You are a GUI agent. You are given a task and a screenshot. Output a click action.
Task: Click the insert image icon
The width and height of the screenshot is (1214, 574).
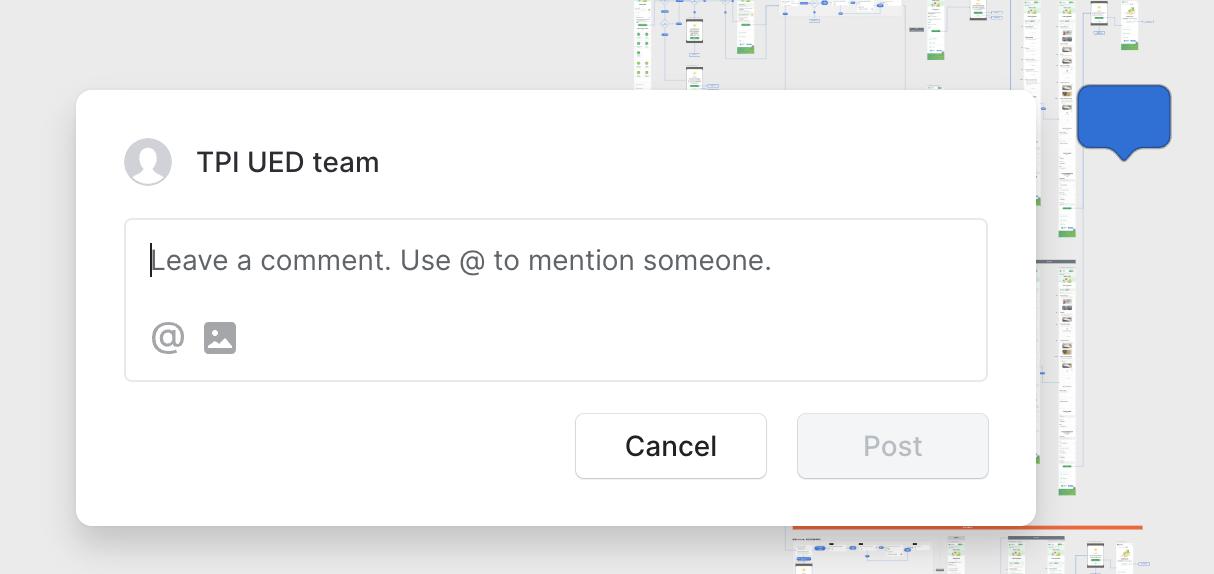coord(220,338)
